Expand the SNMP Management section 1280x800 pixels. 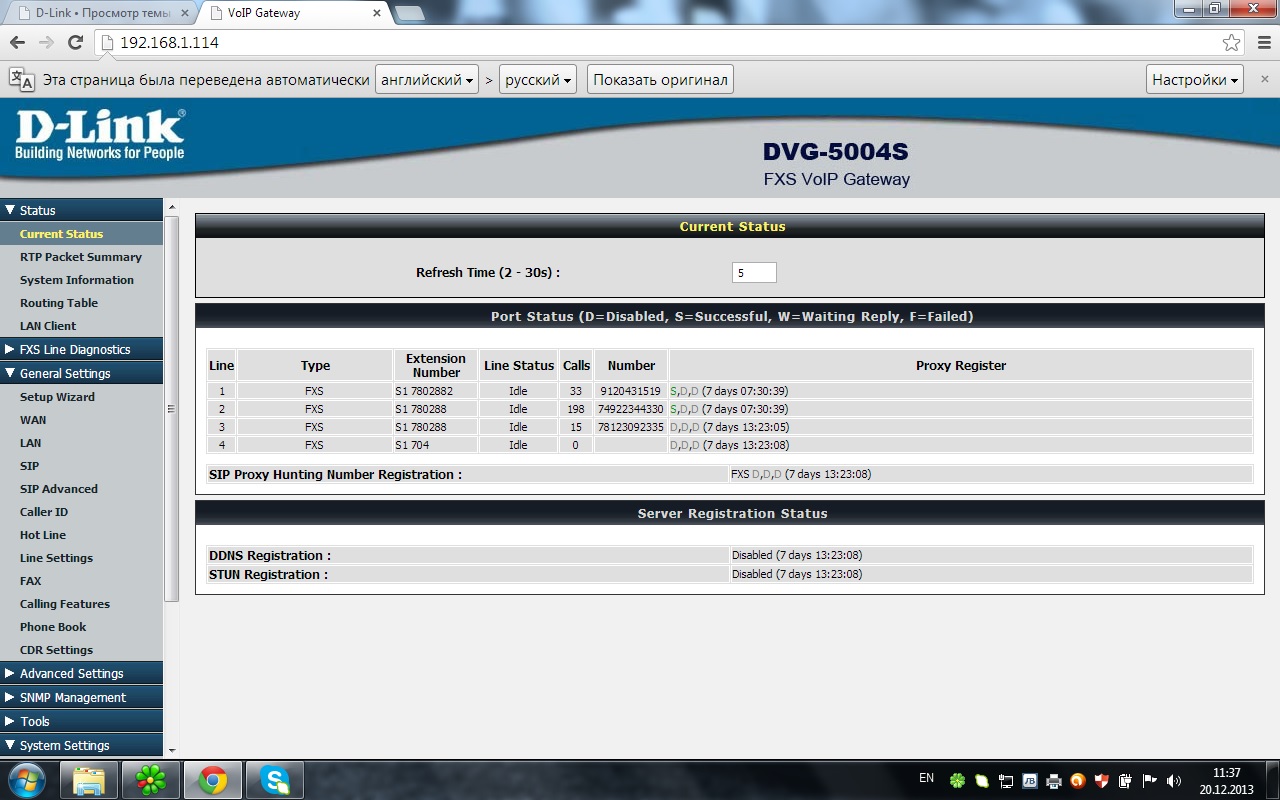[81, 697]
